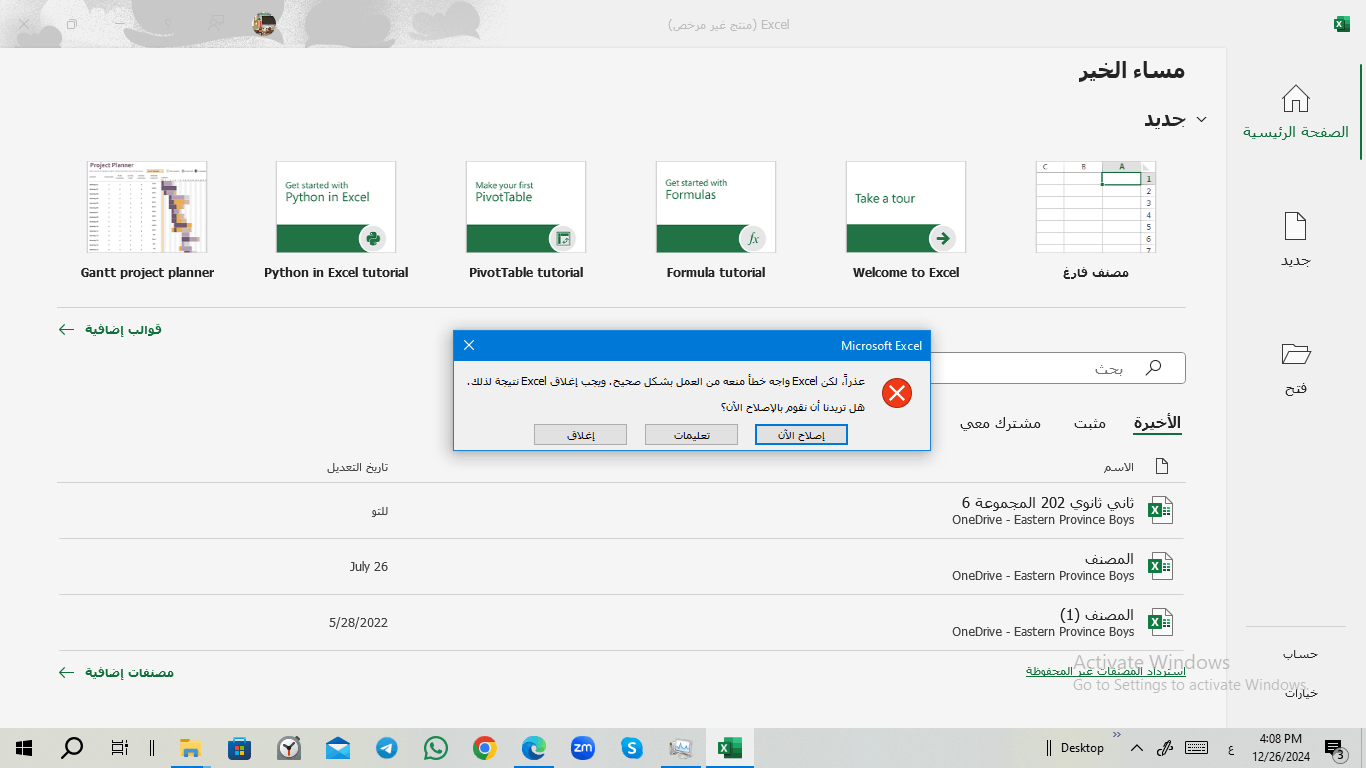
Task: Click the touch keyboard tray icon
Action: 1195,747
